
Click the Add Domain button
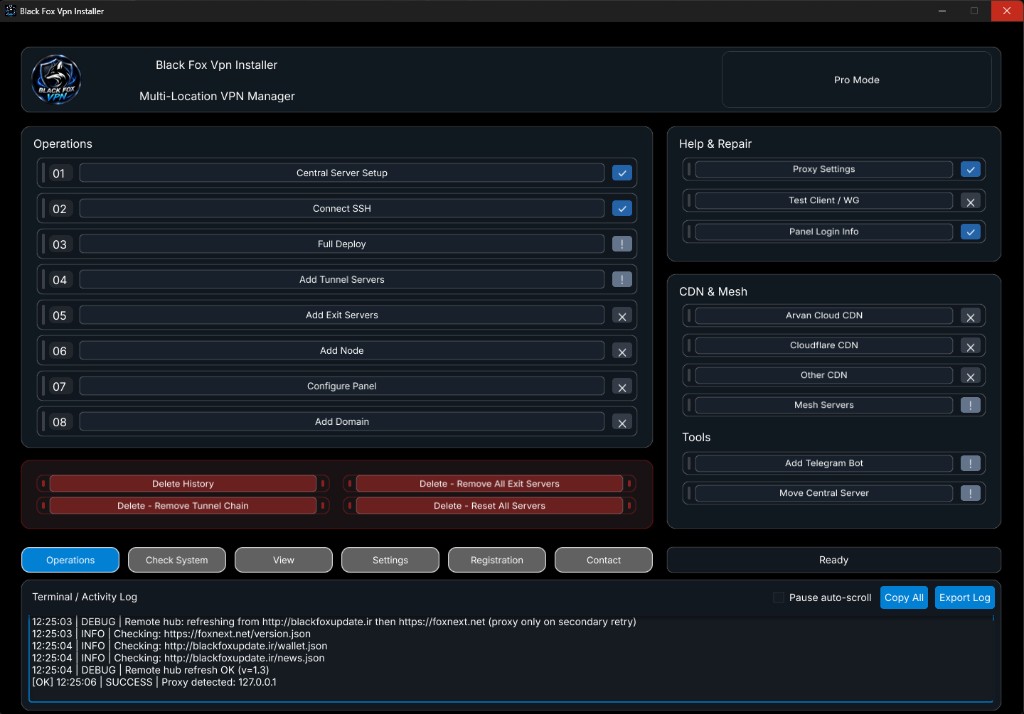tap(342, 422)
